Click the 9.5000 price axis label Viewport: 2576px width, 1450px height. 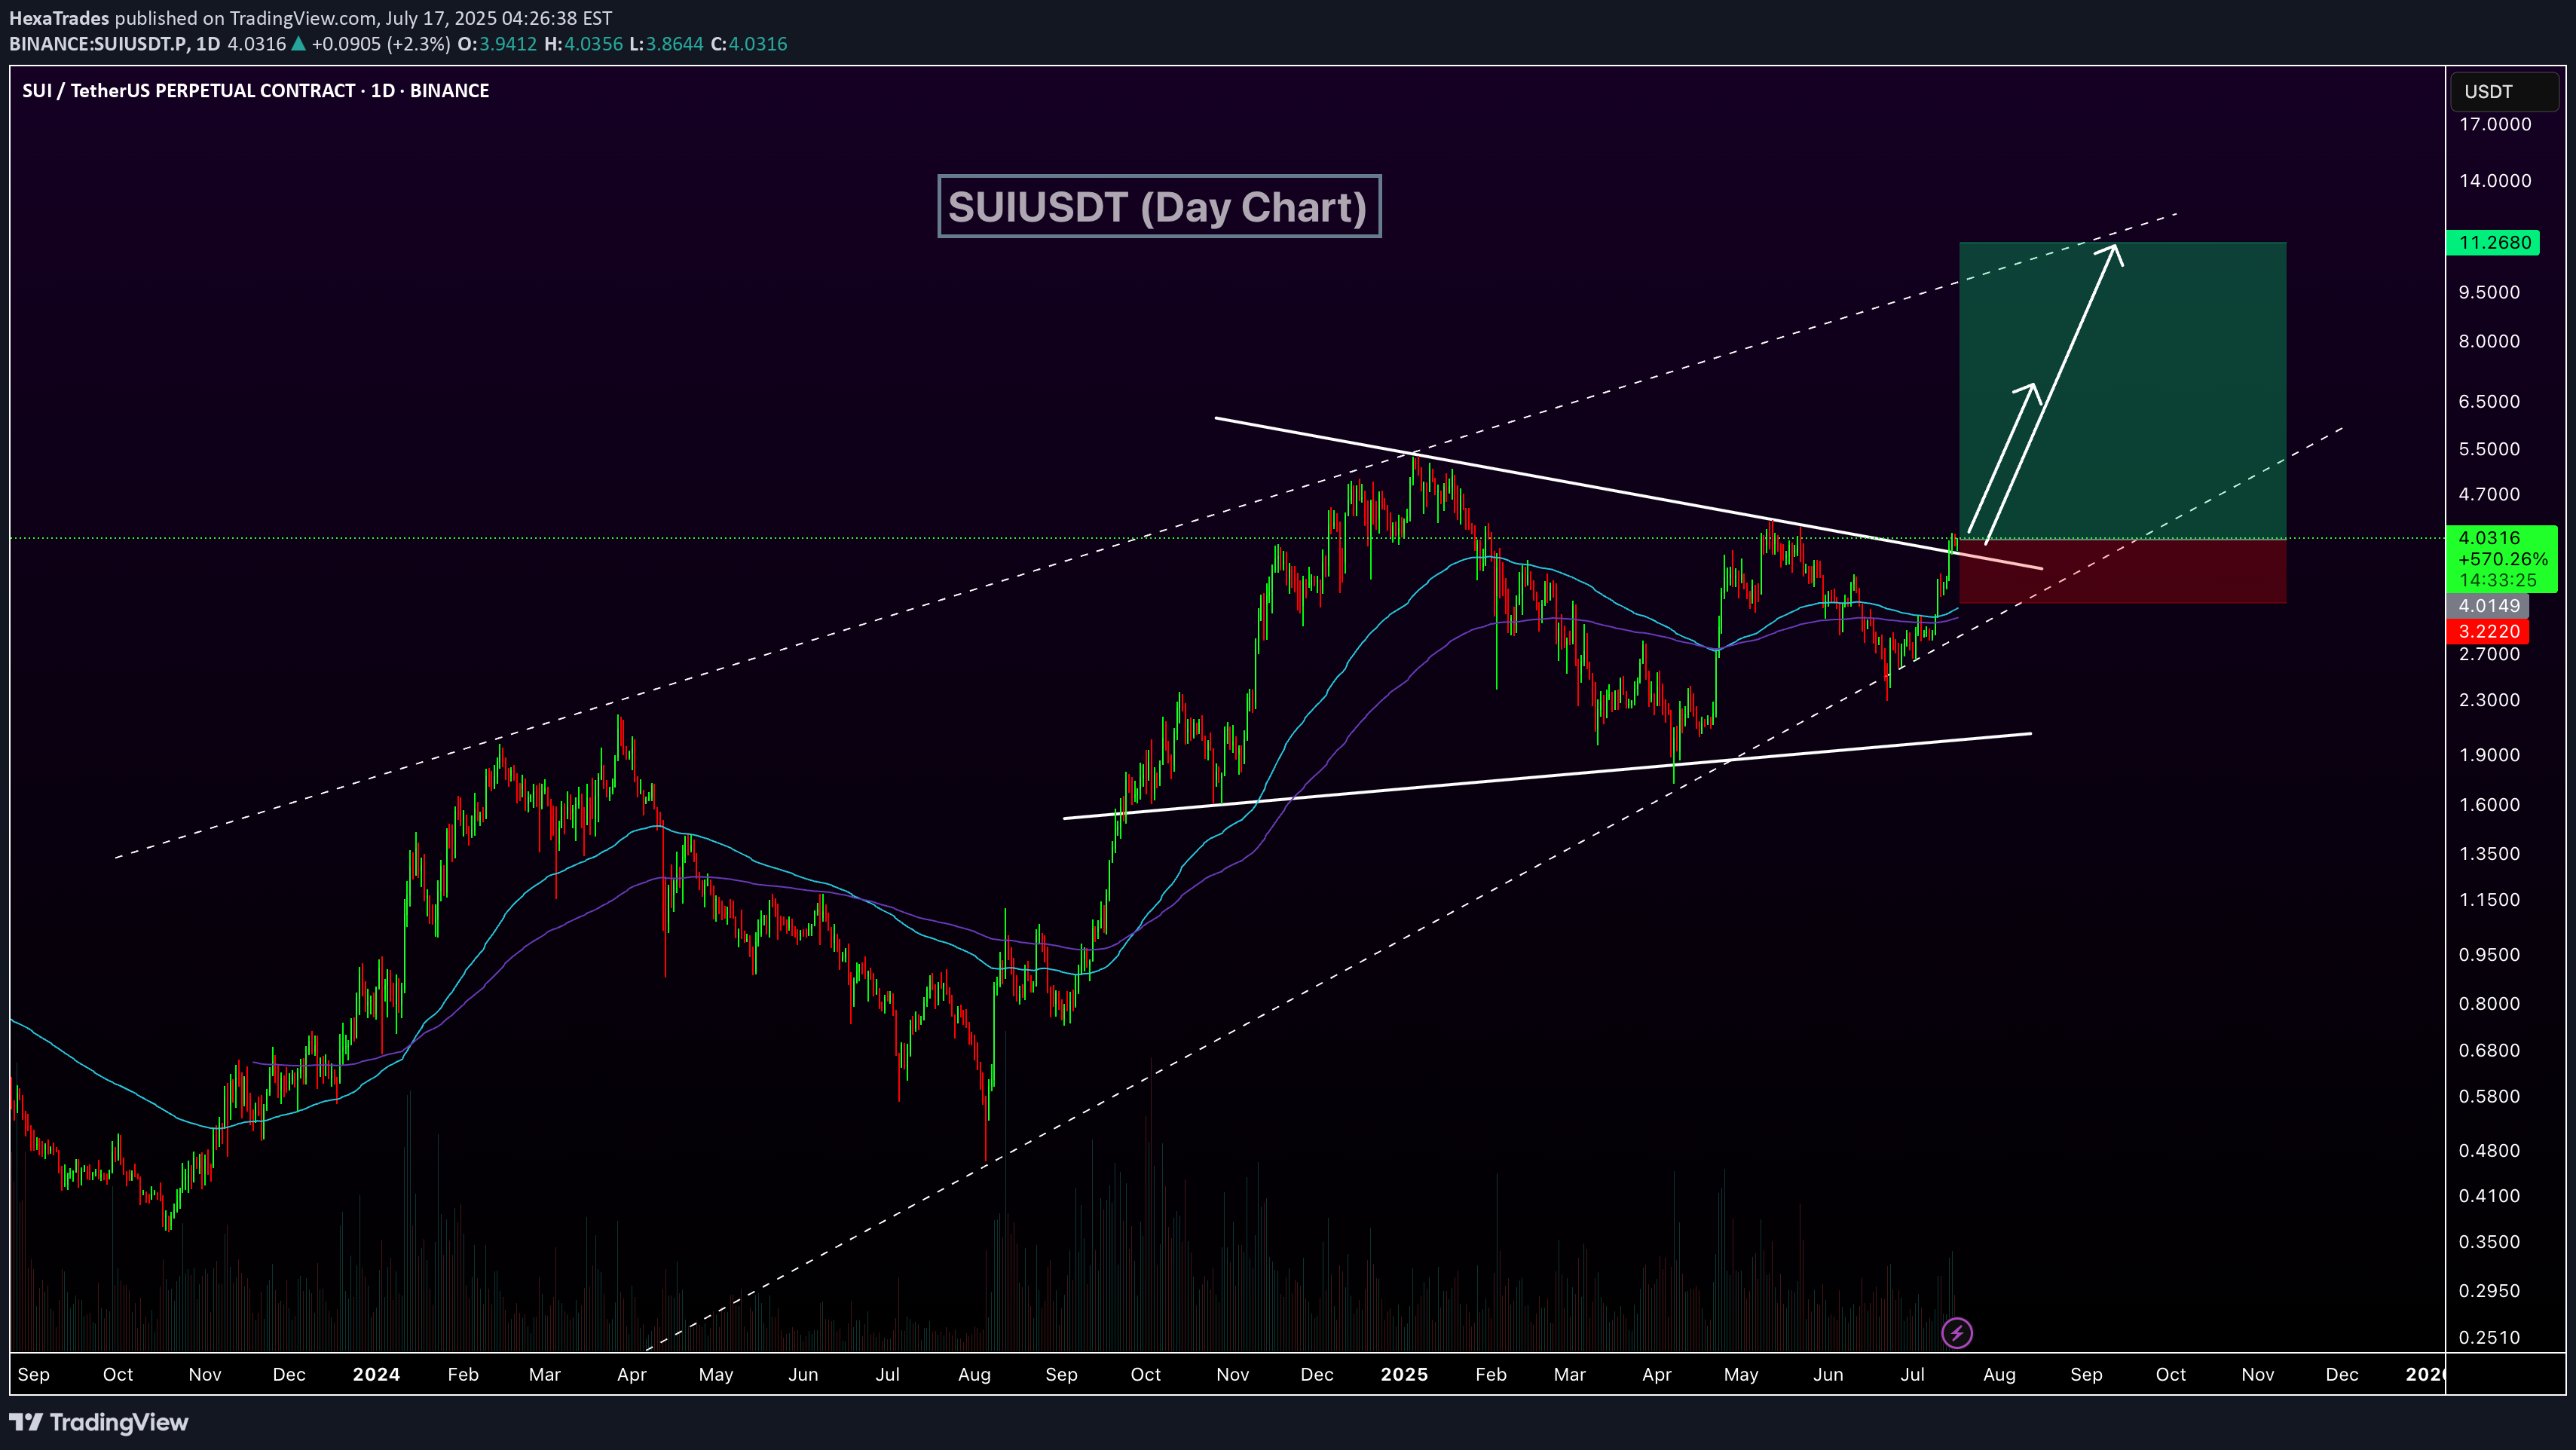2489,292
